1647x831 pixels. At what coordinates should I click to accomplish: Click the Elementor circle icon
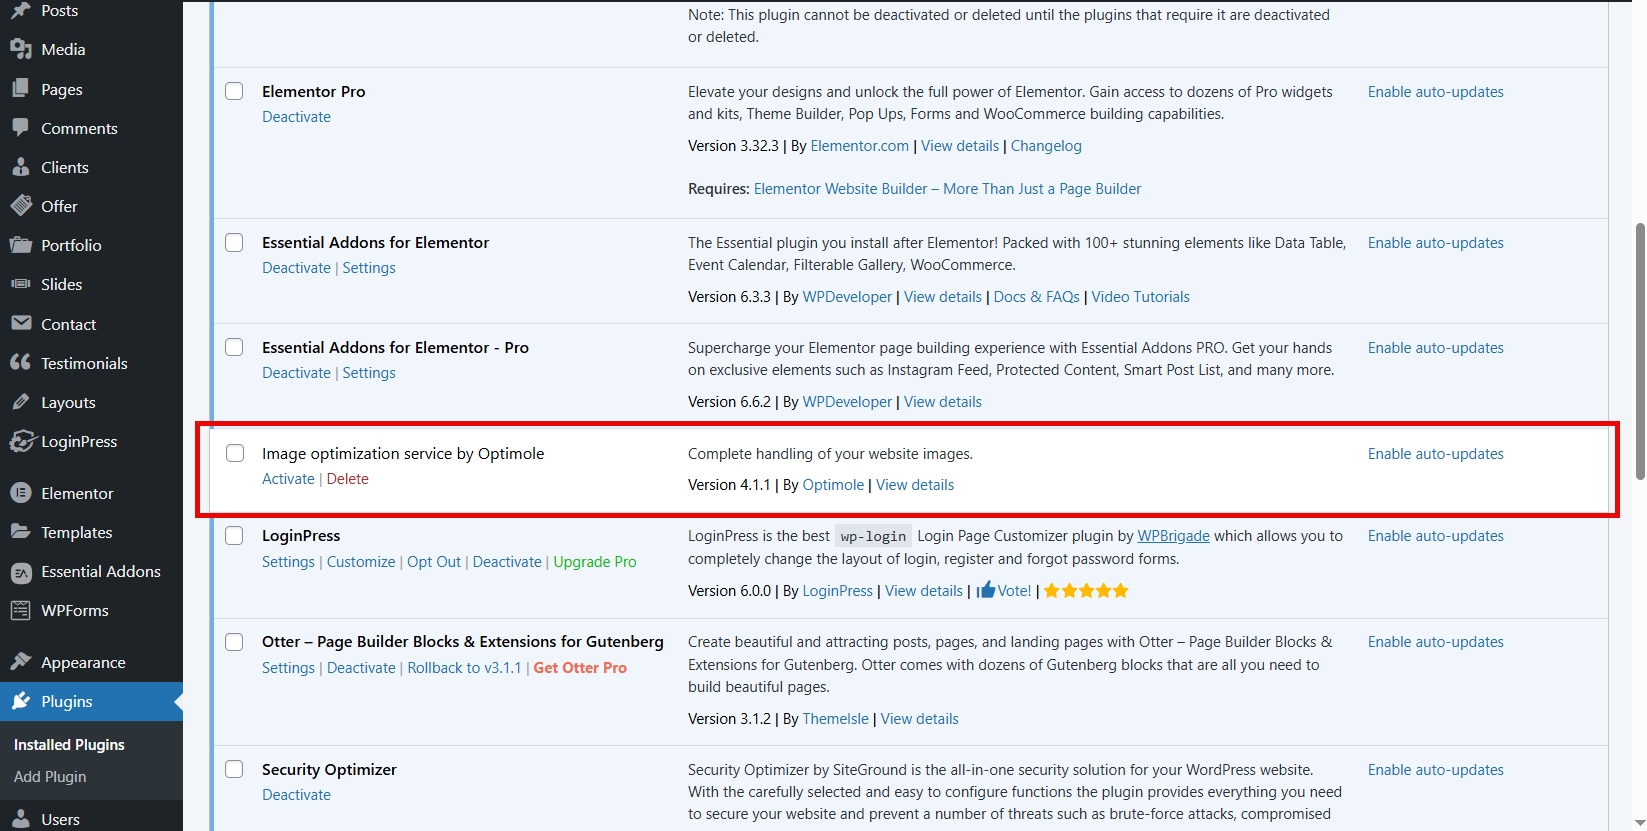point(21,493)
